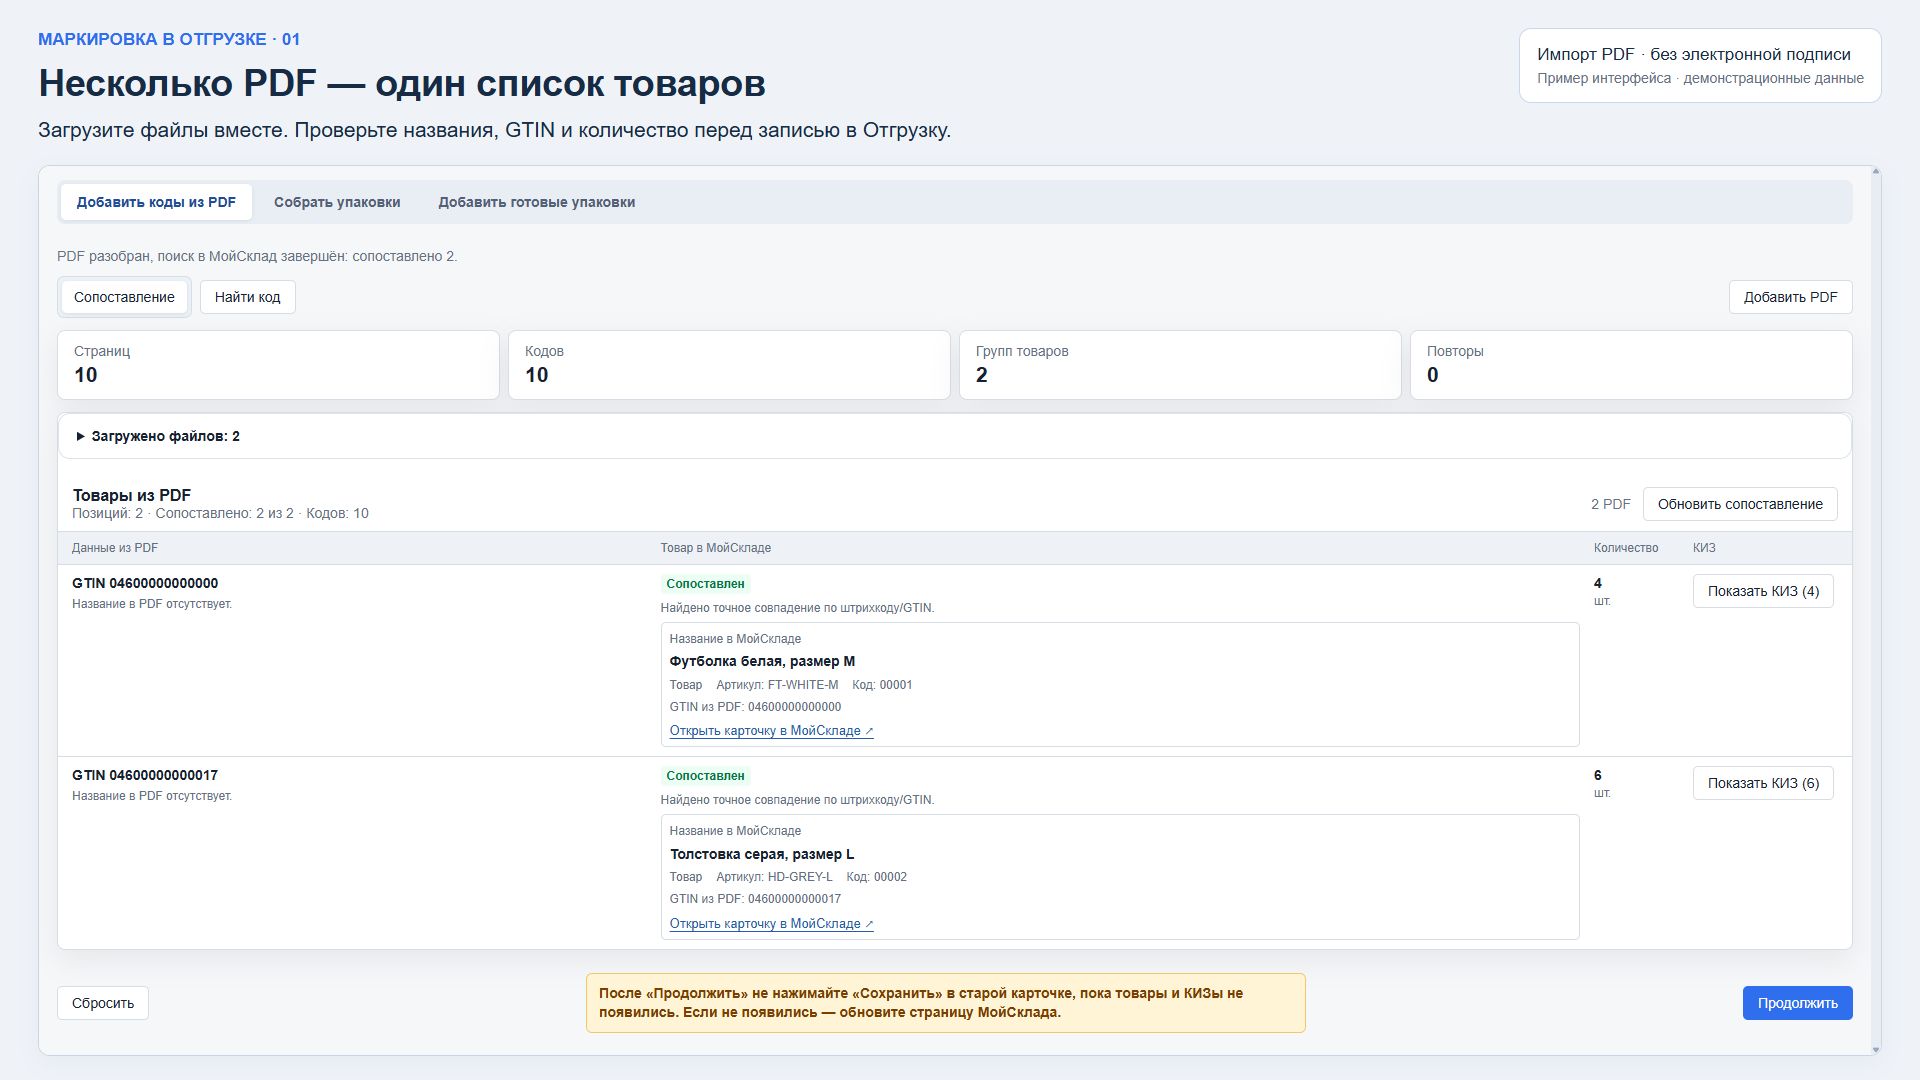Click the «Код: 00002» text
The height and width of the screenshot is (1080, 1920).
[876, 877]
